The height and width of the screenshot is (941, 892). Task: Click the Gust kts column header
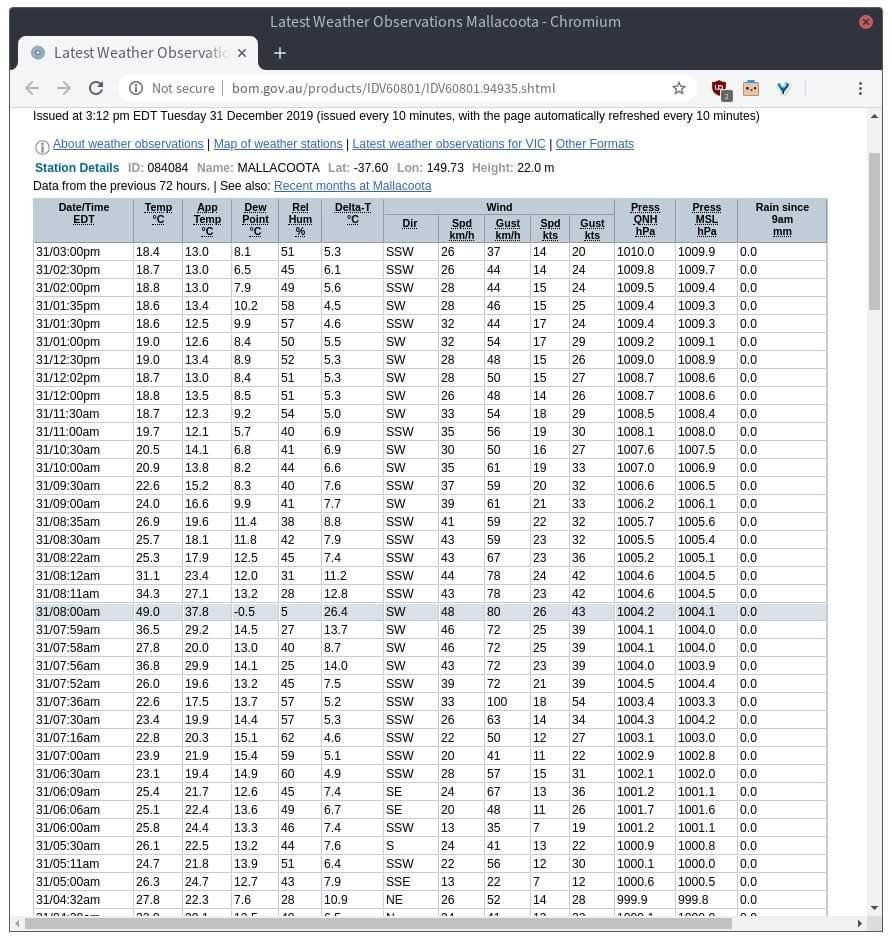tap(592, 229)
